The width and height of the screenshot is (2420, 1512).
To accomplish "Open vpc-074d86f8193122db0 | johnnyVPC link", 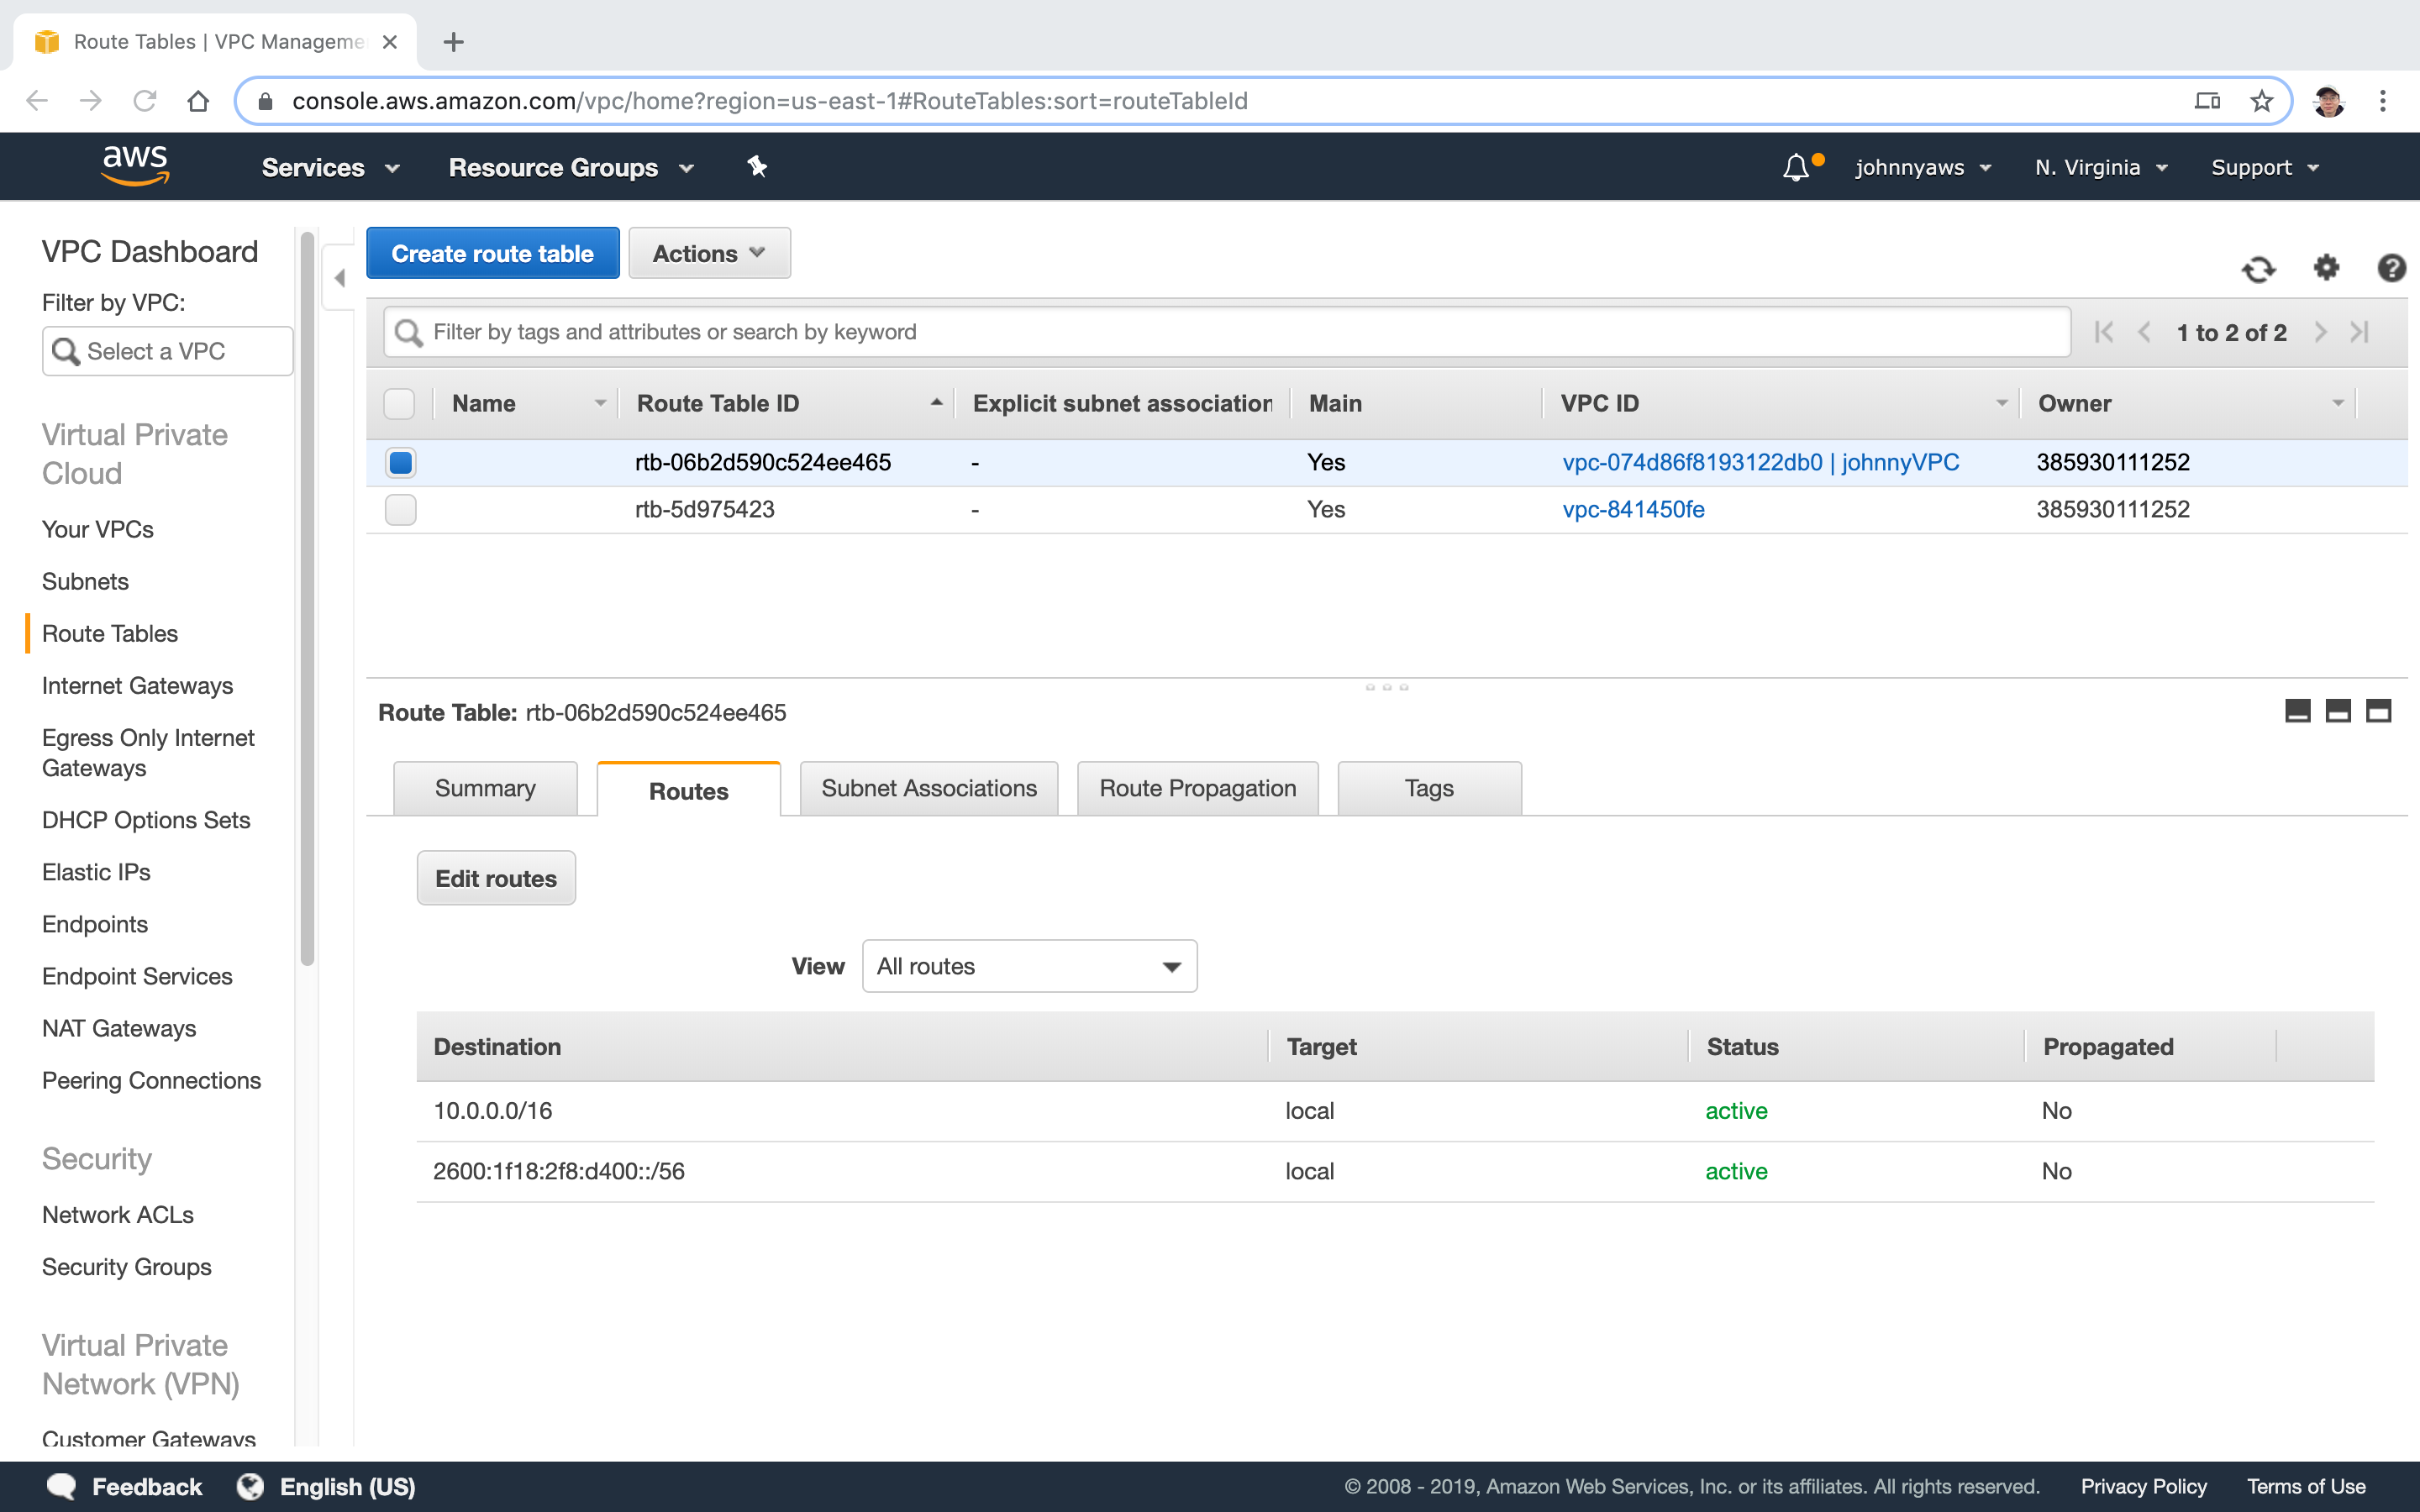I will pyautogui.click(x=1760, y=462).
